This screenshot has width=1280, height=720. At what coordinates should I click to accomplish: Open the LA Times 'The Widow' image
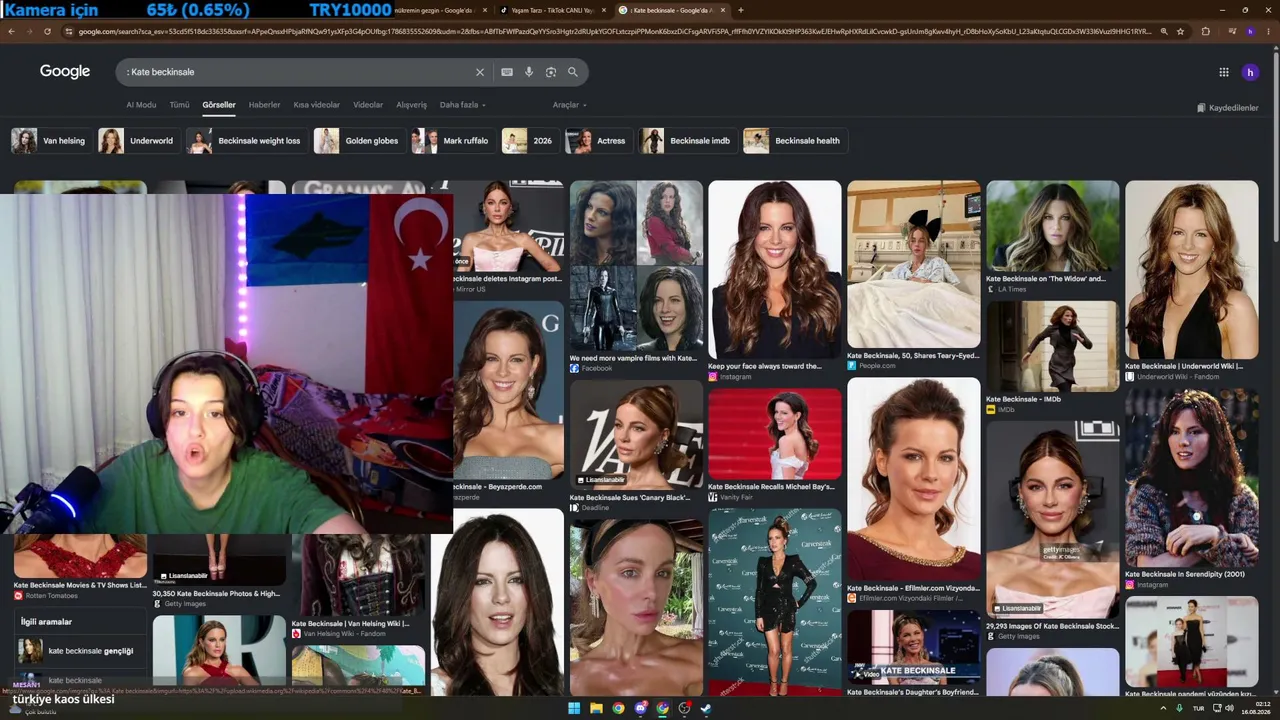click(x=1053, y=226)
